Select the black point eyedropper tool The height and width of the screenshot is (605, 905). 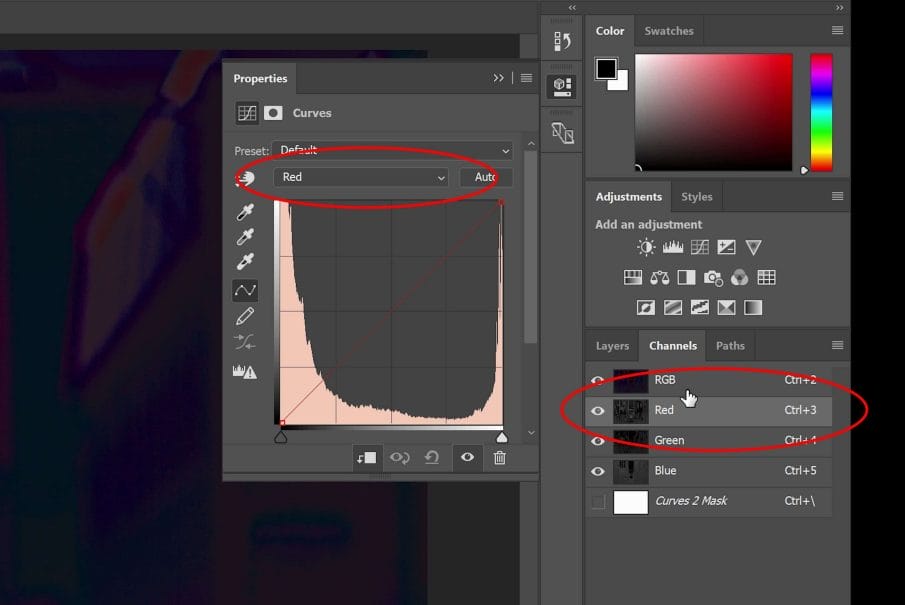(x=245, y=212)
